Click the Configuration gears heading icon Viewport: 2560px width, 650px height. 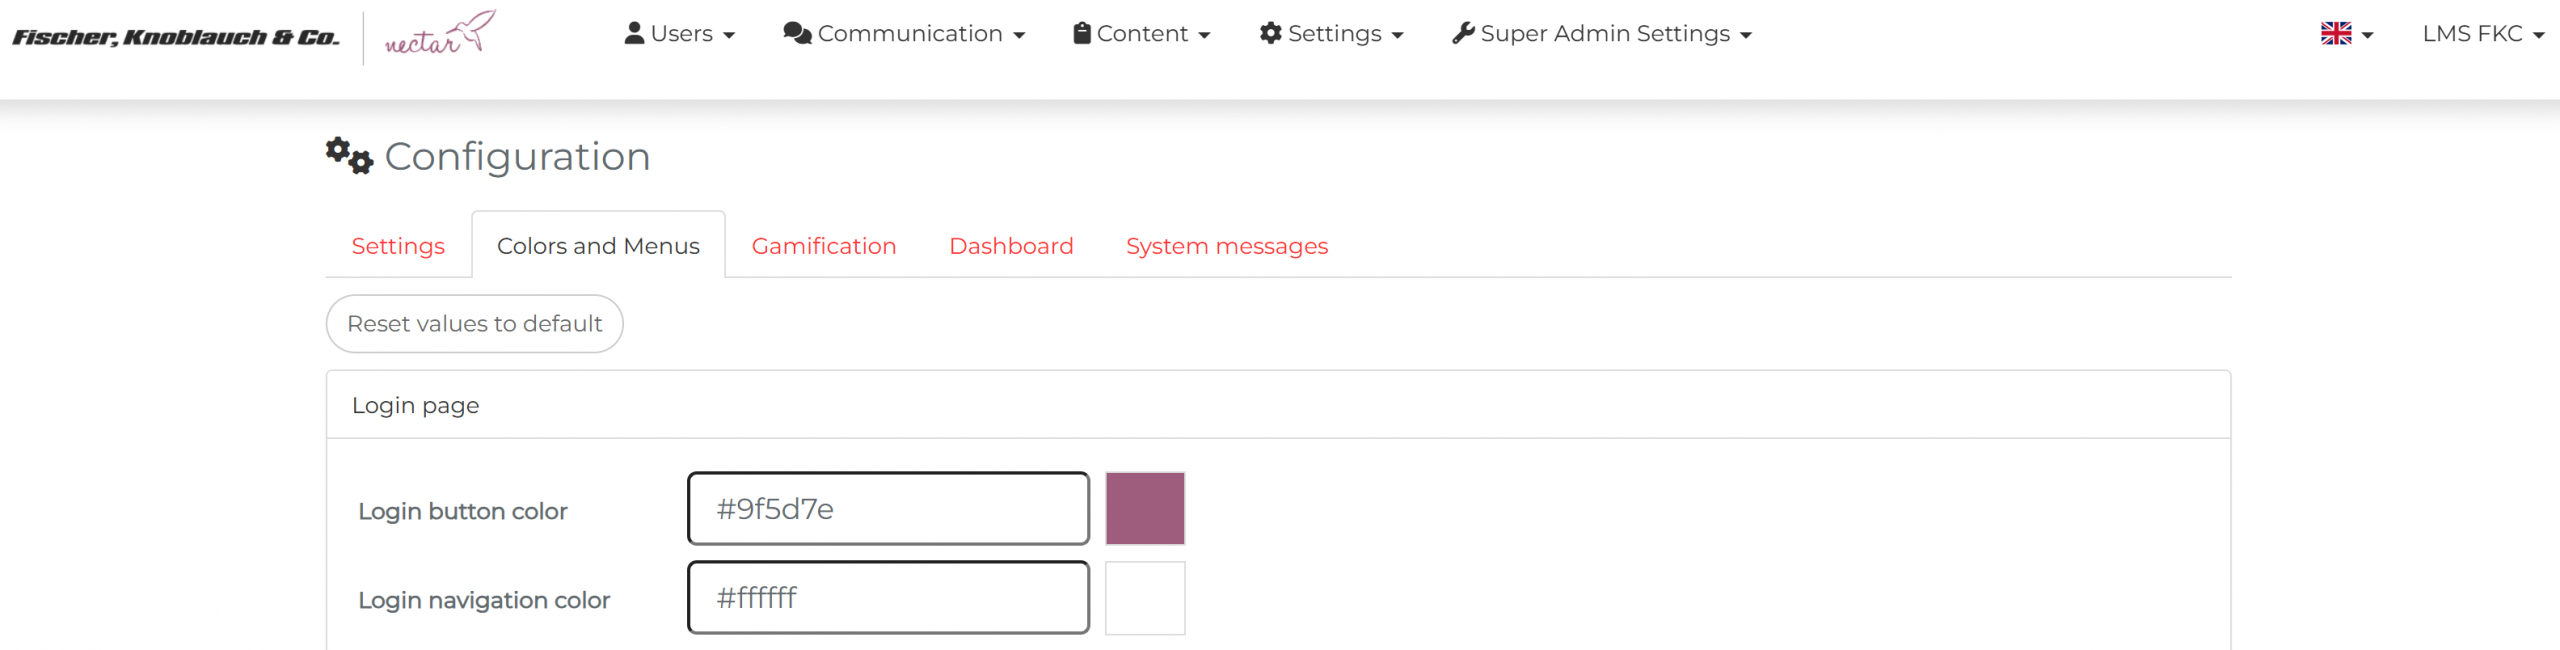coord(349,156)
